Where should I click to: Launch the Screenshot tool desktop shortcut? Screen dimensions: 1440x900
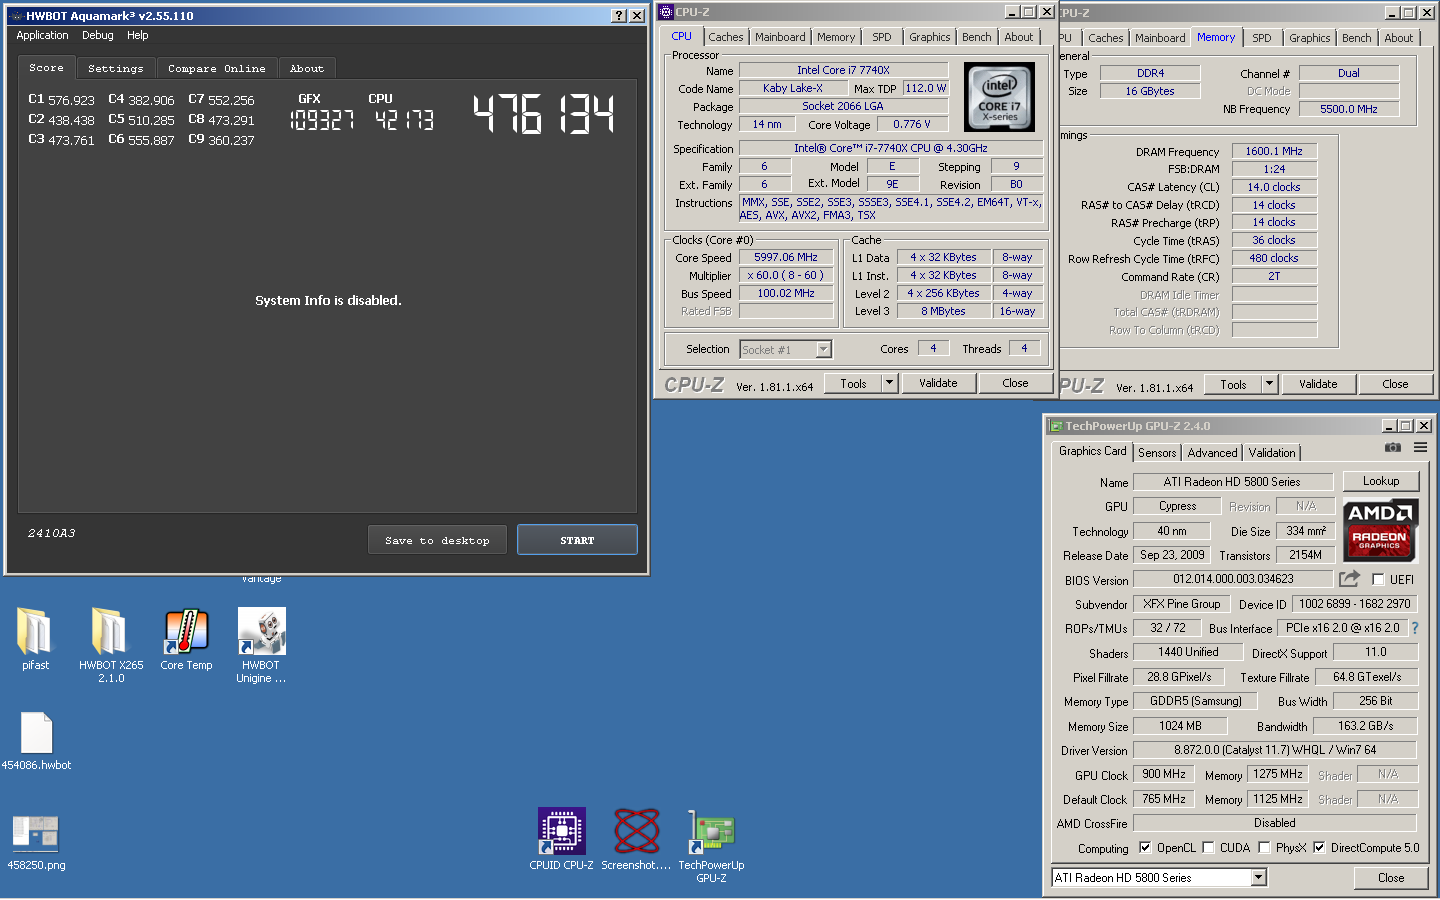636,839
